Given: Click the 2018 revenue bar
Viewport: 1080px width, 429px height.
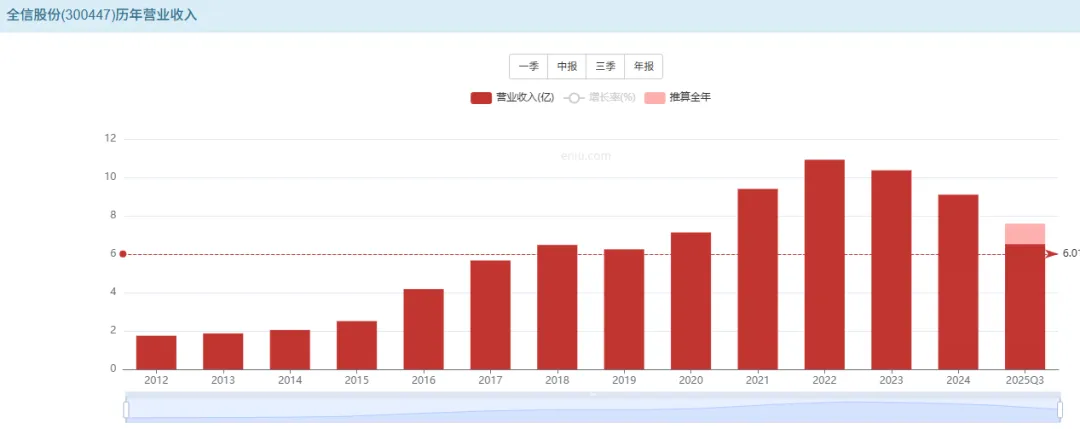Looking at the screenshot, I should coord(557,307).
